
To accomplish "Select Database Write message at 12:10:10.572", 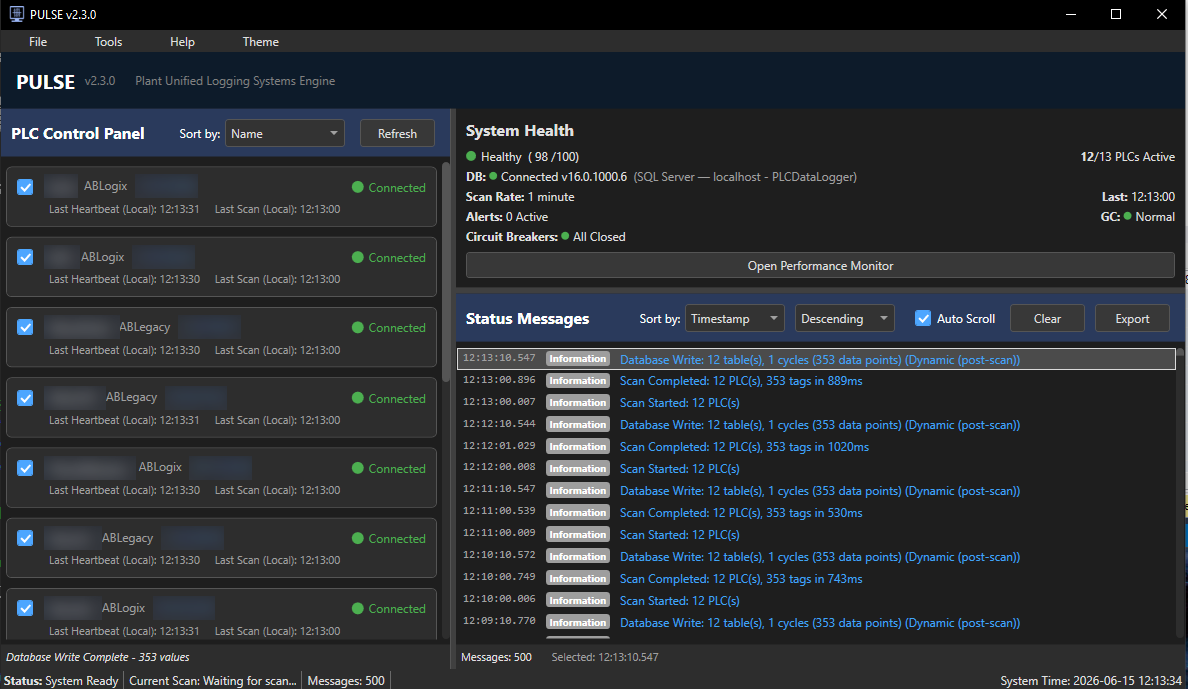I will pyautogui.click(x=816, y=556).
